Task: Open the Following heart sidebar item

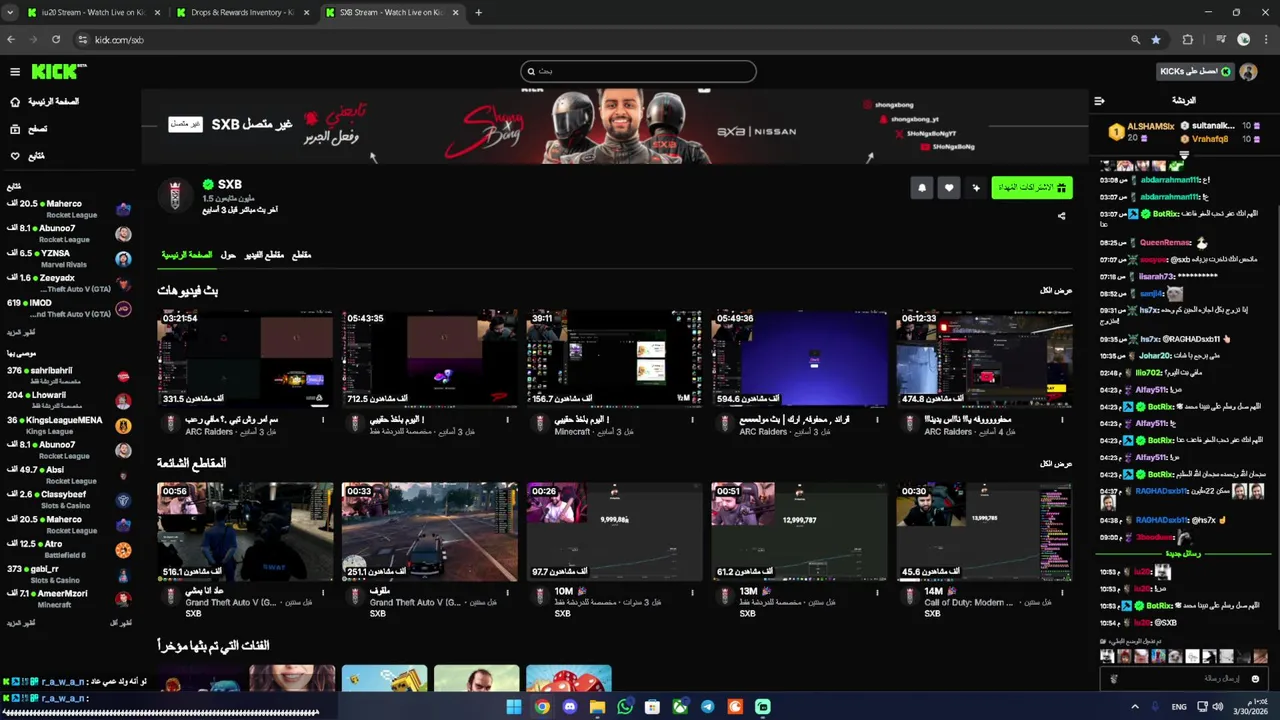Action: pos(28,156)
